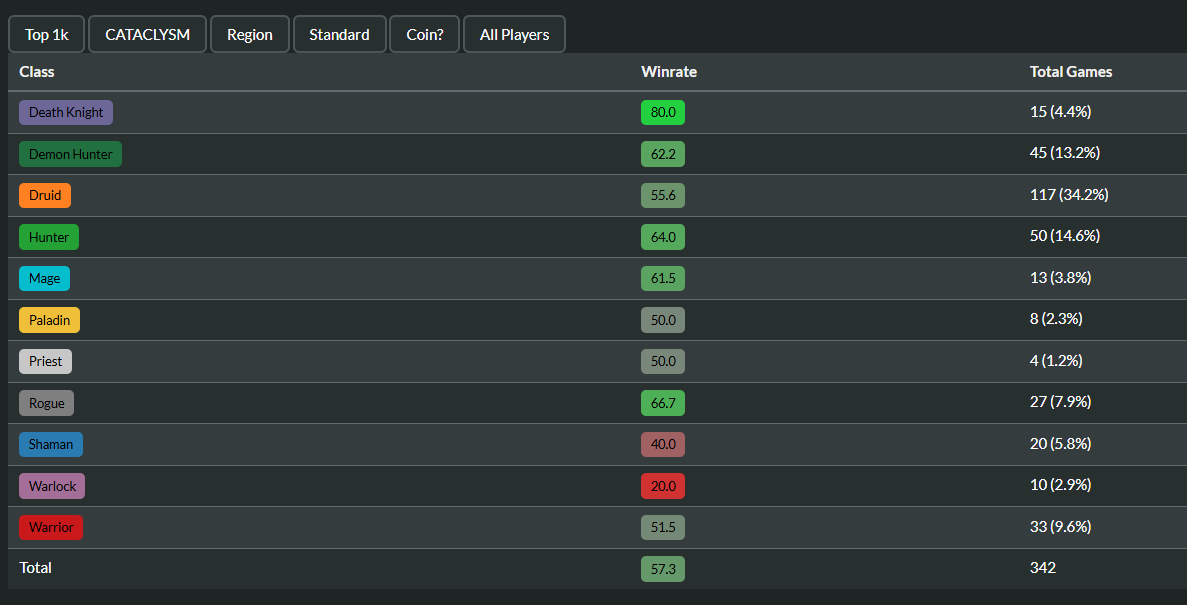
Task: Open the Region filter dropdown
Action: point(250,34)
